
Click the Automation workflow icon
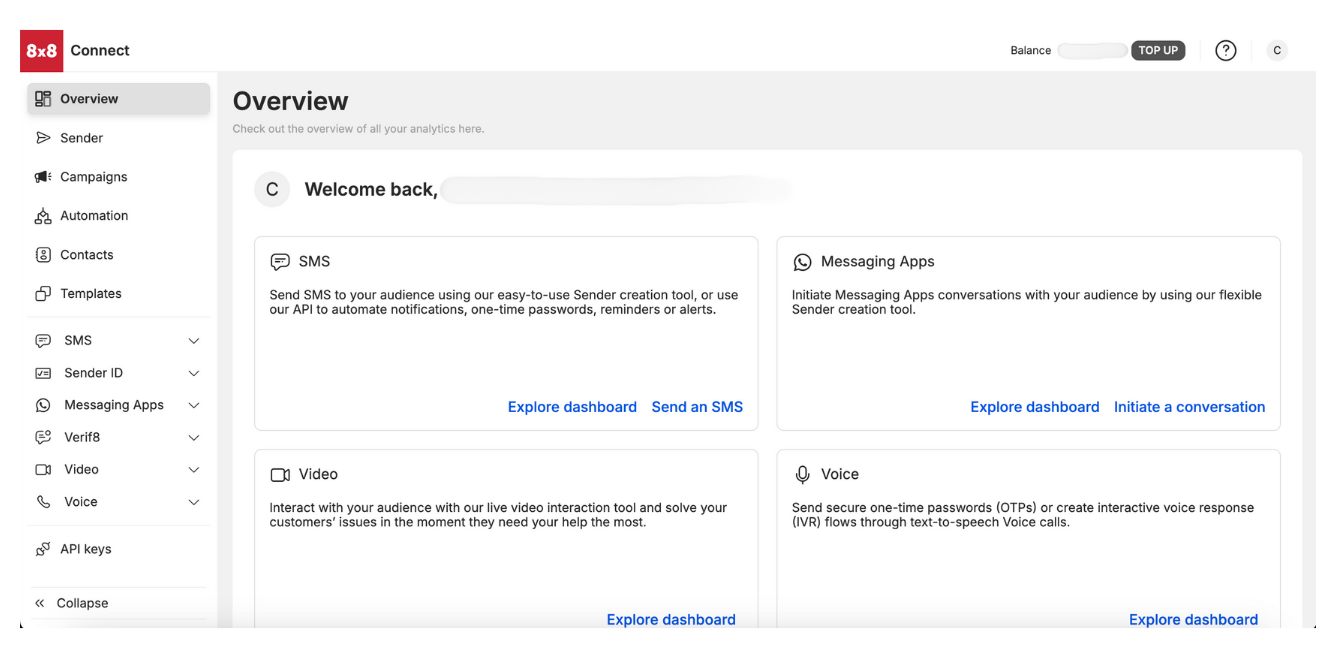43,216
